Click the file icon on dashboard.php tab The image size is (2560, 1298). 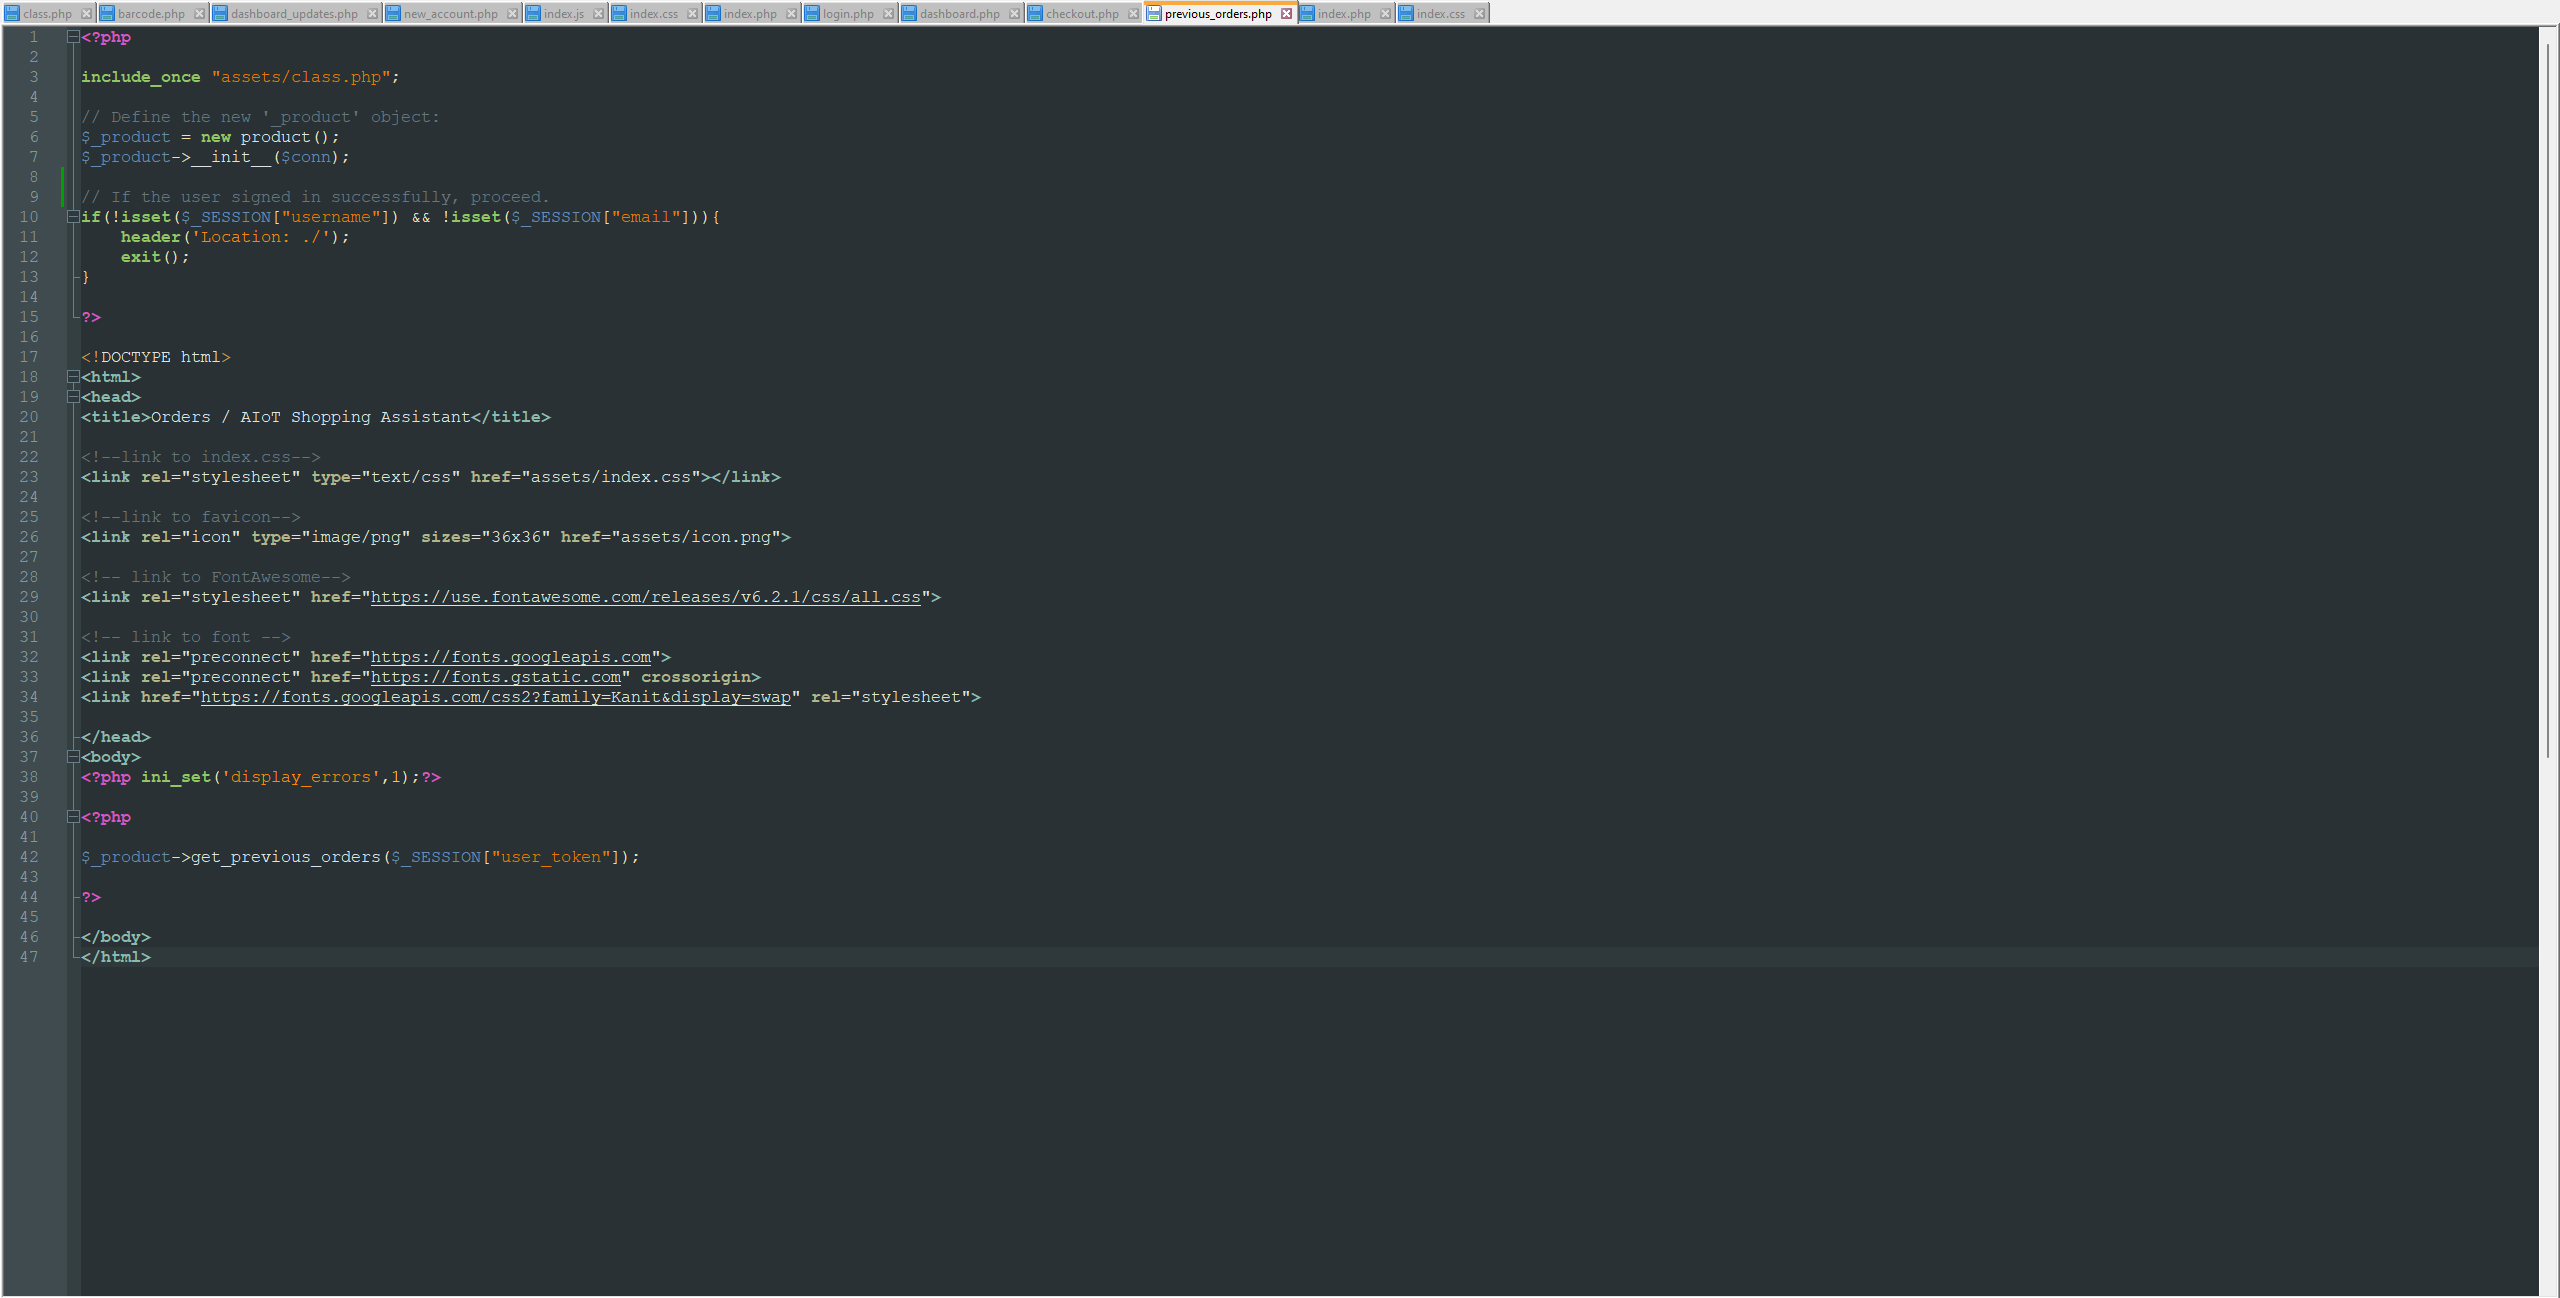click(907, 13)
